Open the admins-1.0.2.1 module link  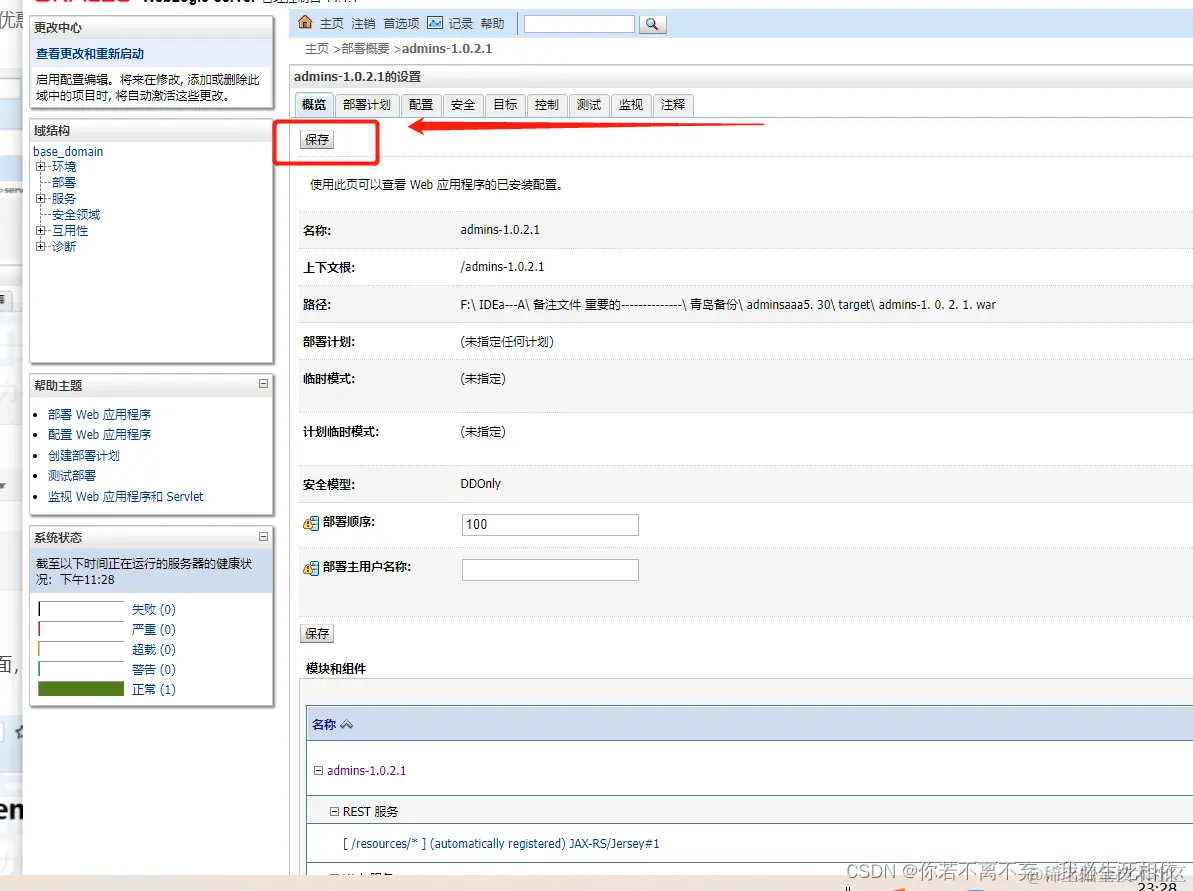point(367,771)
